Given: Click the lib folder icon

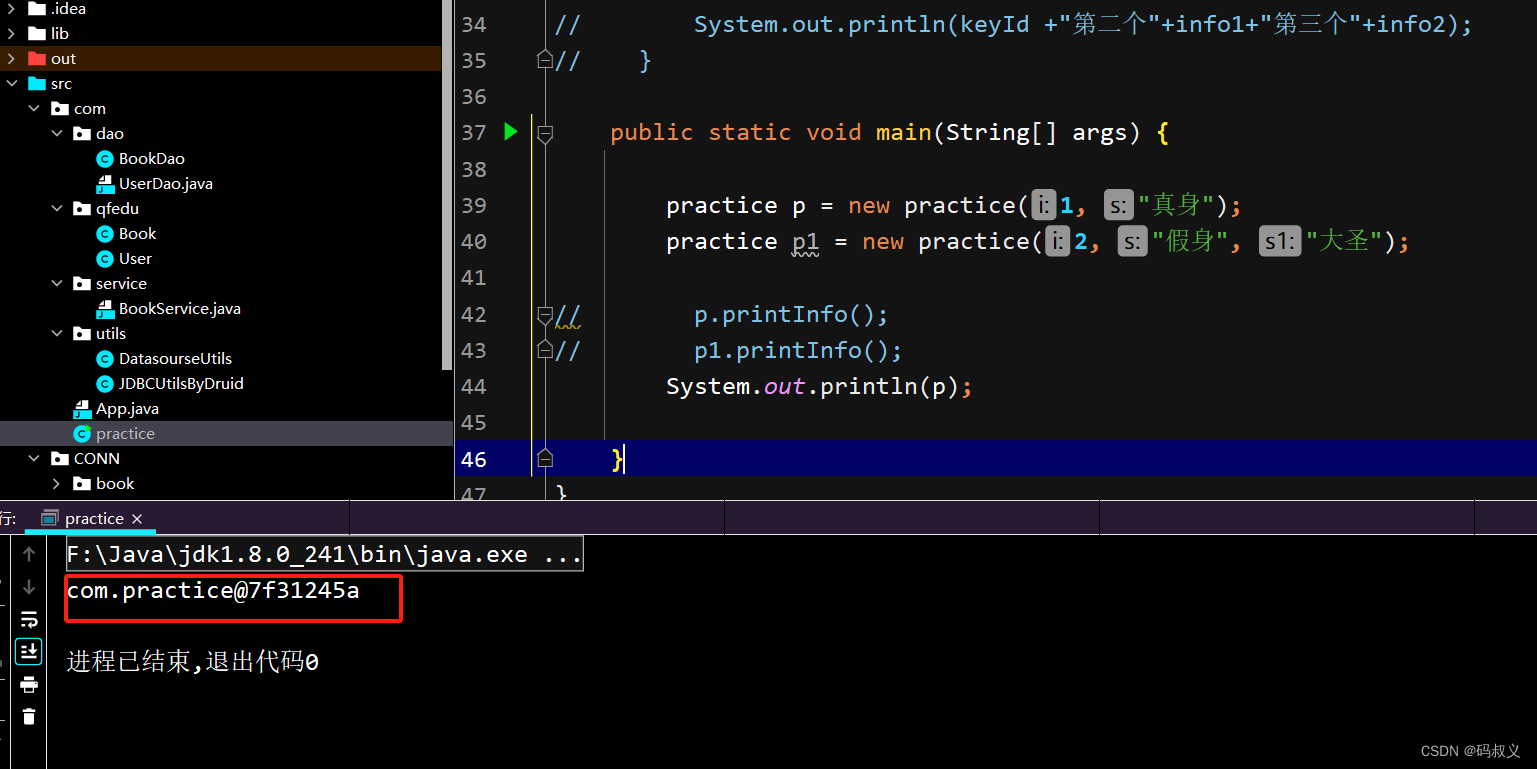Looking at the screenshot, I should click(x=37, y=34).
